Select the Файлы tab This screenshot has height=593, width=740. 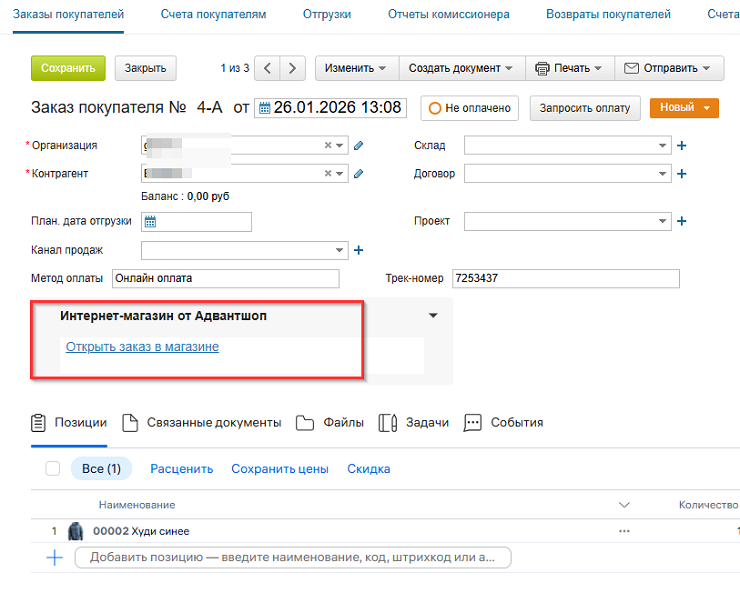pos(330,423)
